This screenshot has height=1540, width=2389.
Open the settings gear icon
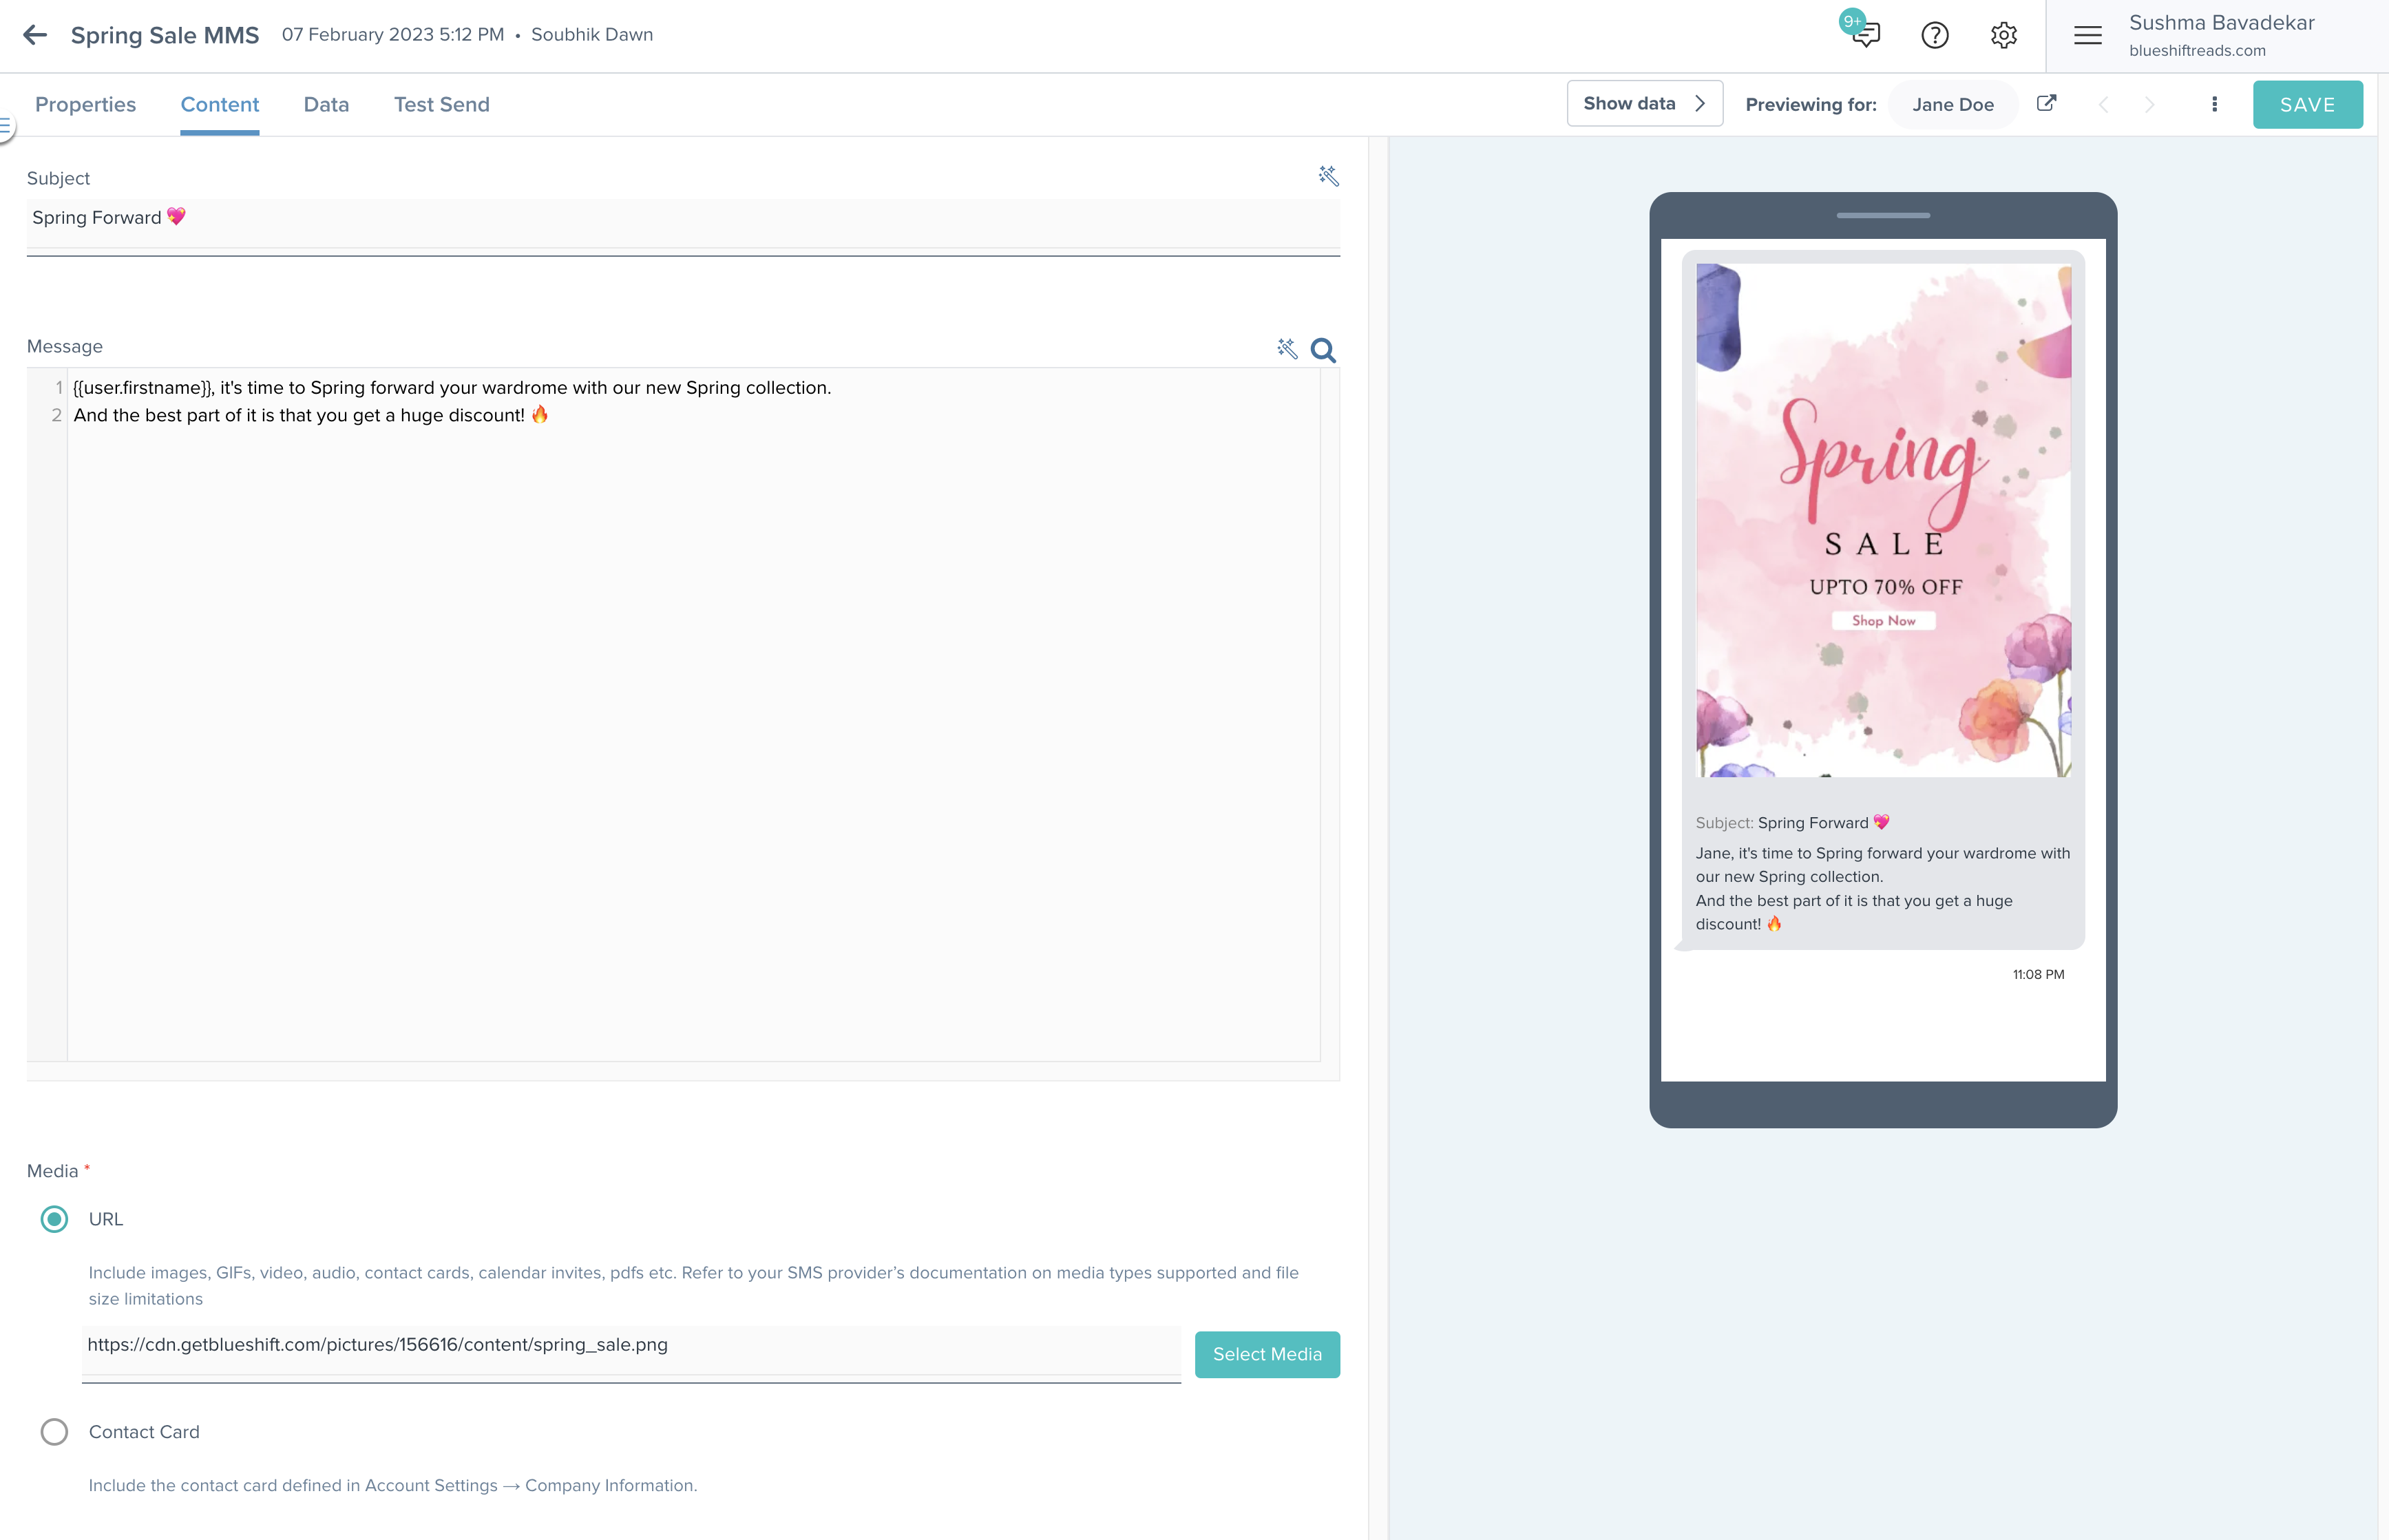[2003, 35]
